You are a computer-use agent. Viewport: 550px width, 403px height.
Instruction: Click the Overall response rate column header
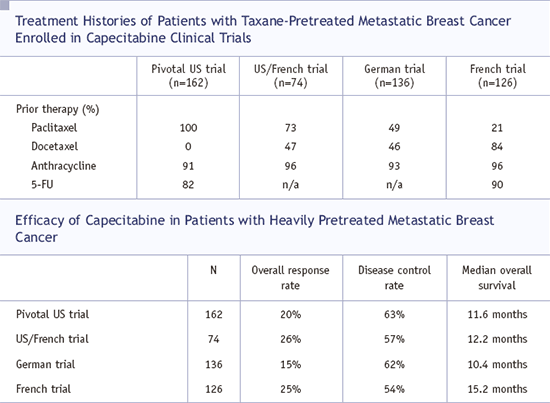tap(290, 278)
